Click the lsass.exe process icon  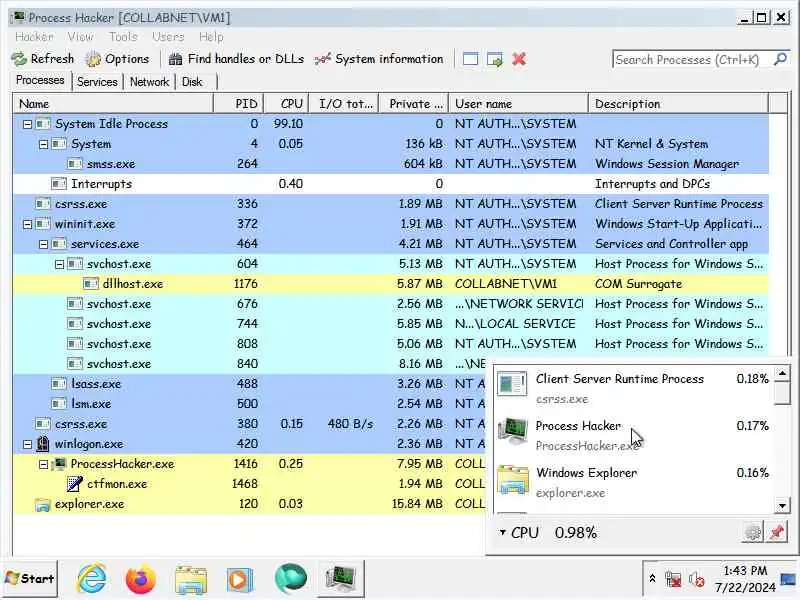pyautogui.click(x=59, y=384)
